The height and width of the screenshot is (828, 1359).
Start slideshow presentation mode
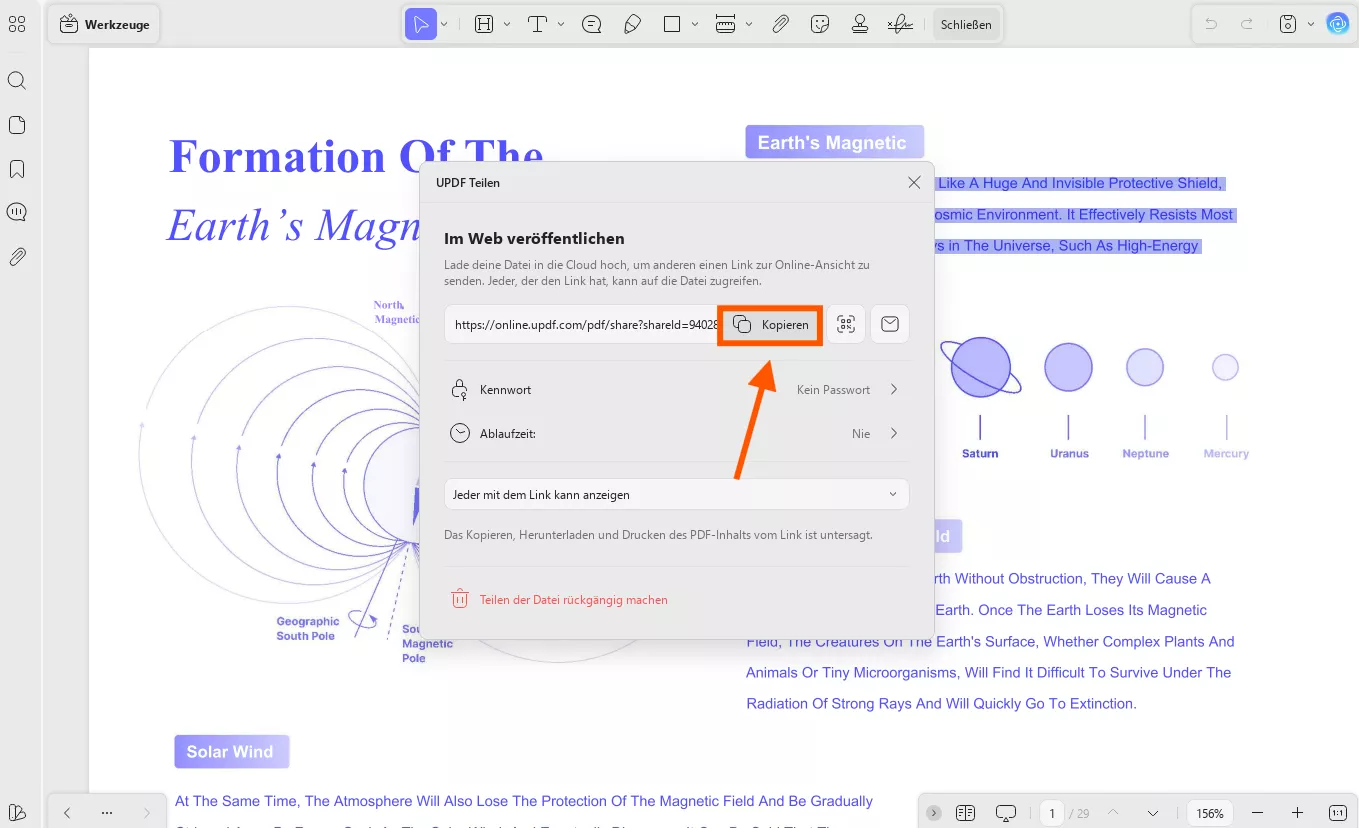coord(1007,813)
